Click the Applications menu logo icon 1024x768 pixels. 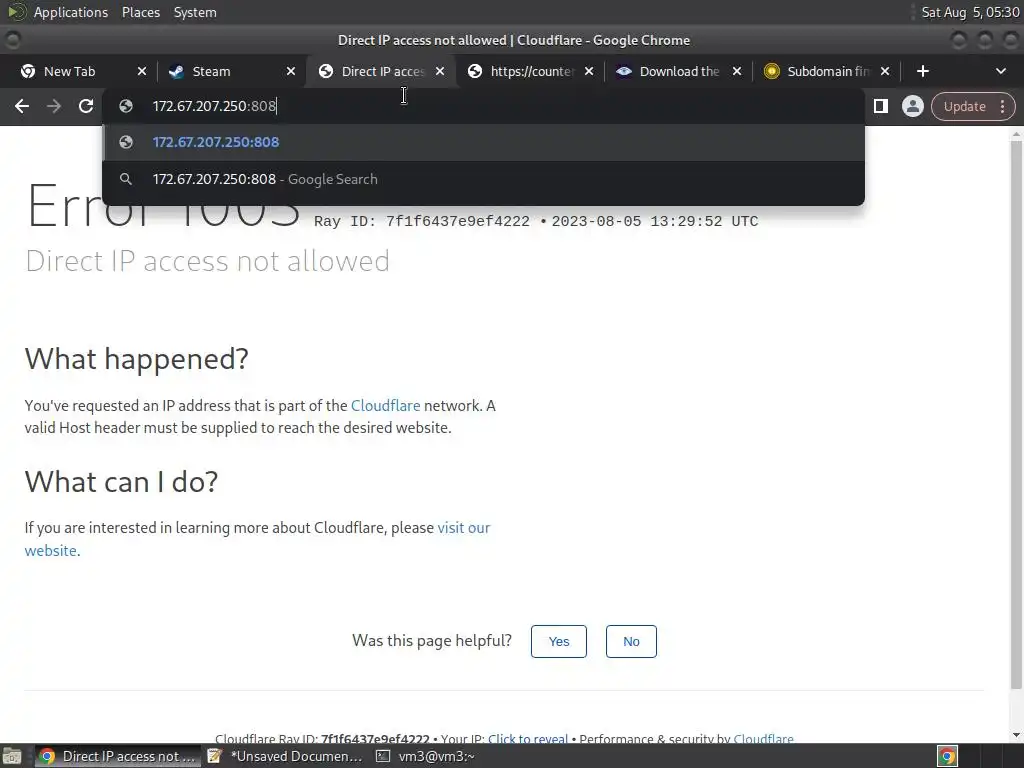point(16,12)
